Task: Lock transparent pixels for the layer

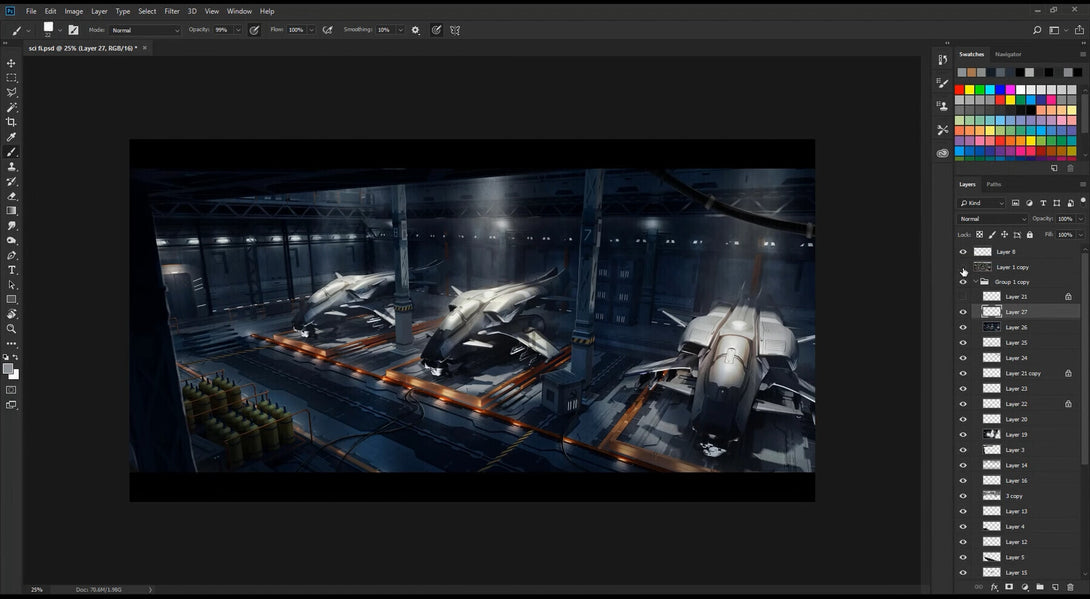Action: point(979,235)
